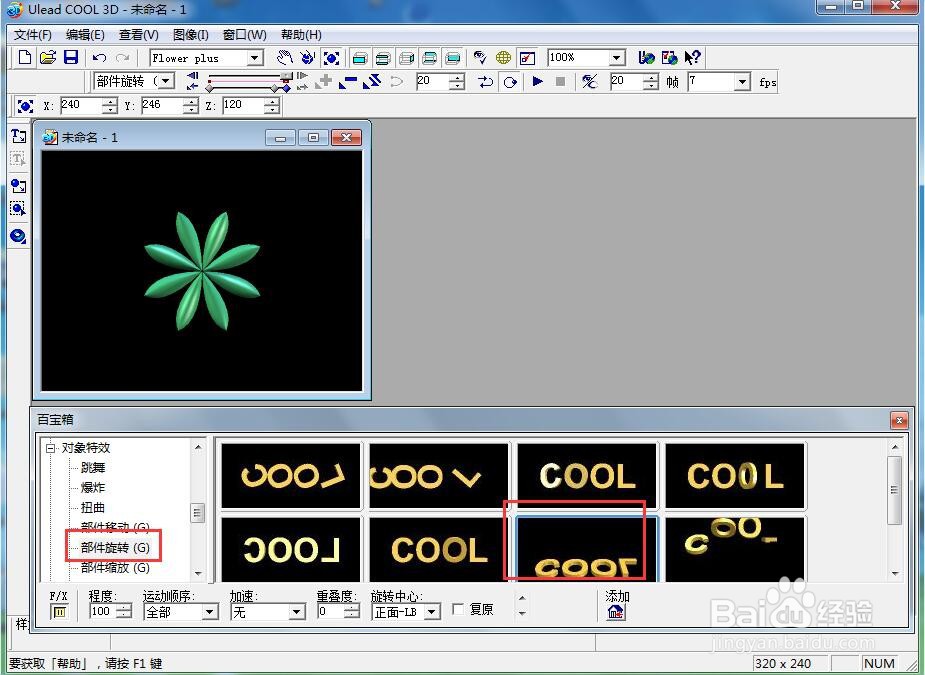Click the New document icon
The image size is (925, 675).
(25, 58)
